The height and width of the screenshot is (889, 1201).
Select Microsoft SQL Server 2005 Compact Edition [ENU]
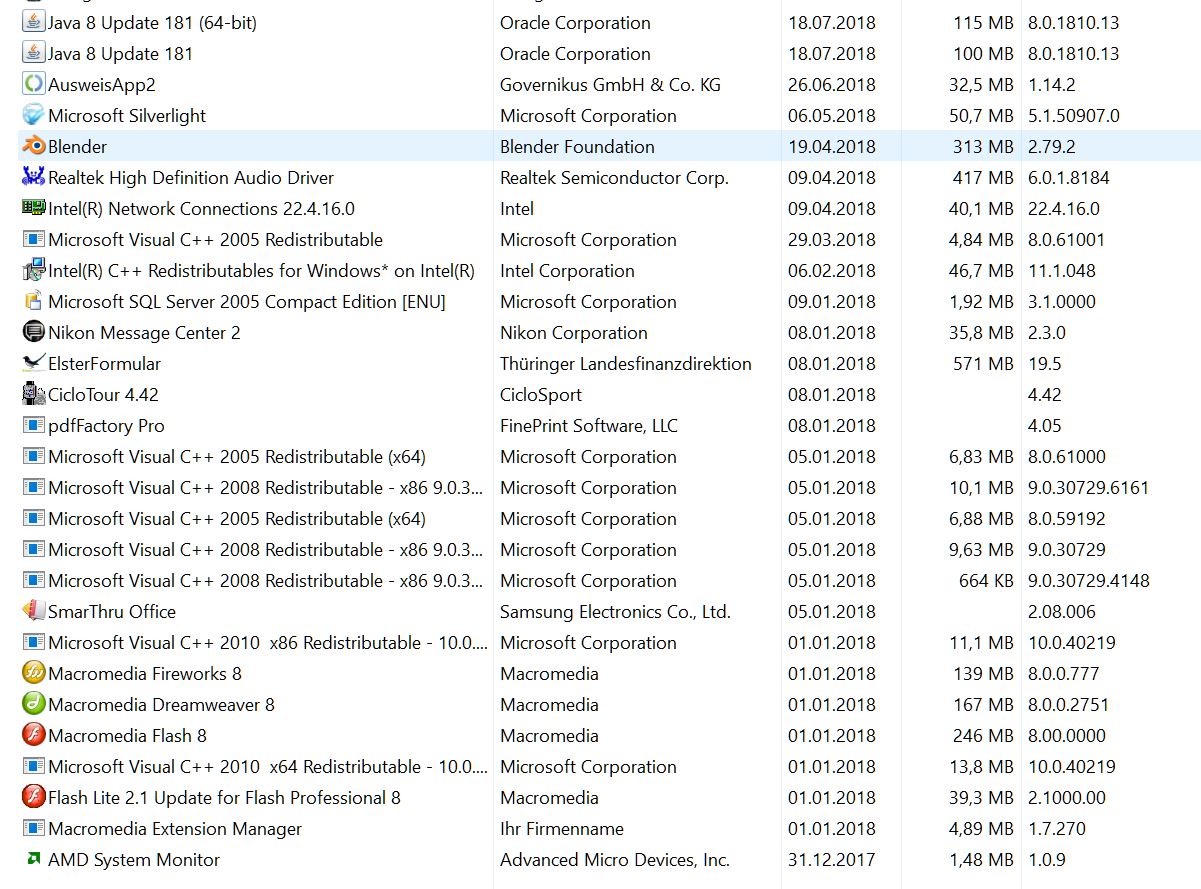[x=247, y=301]
